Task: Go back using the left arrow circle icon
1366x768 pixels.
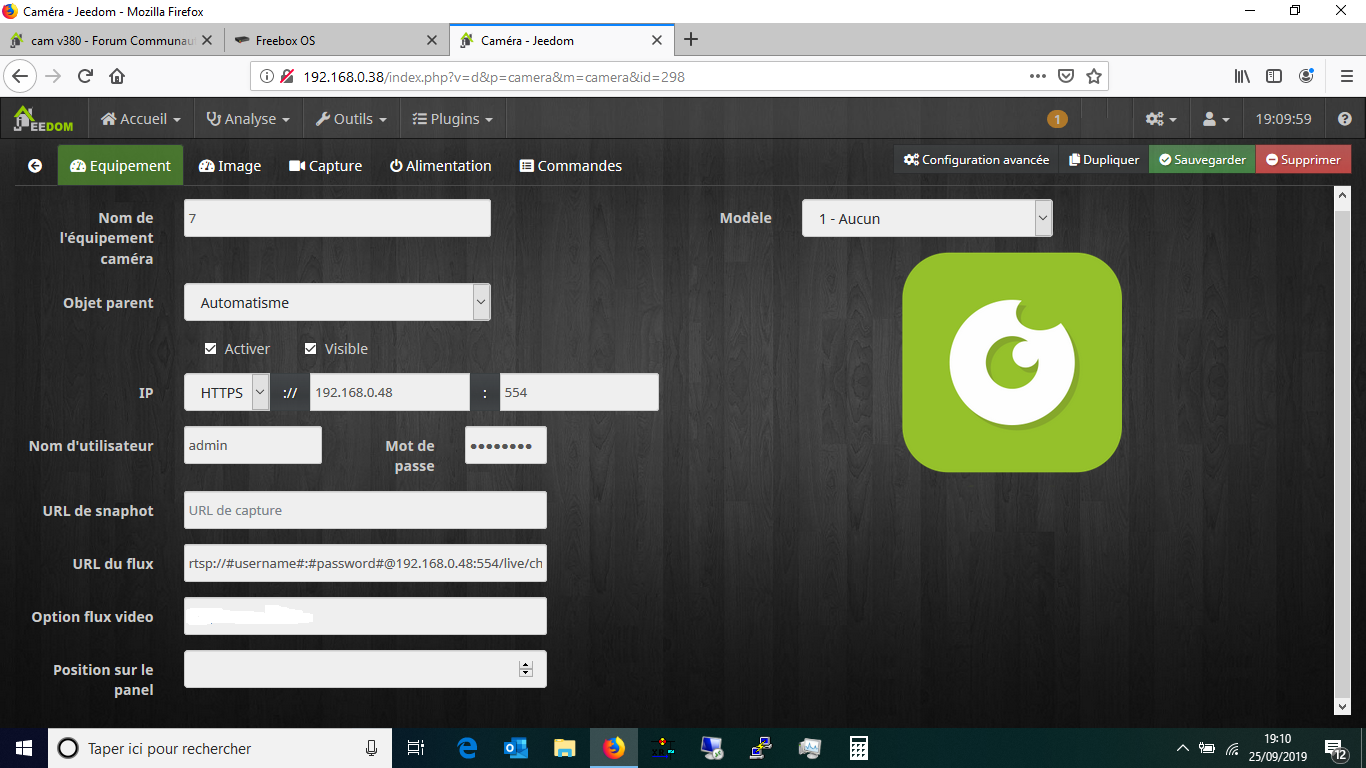Action: click(35, 166)
